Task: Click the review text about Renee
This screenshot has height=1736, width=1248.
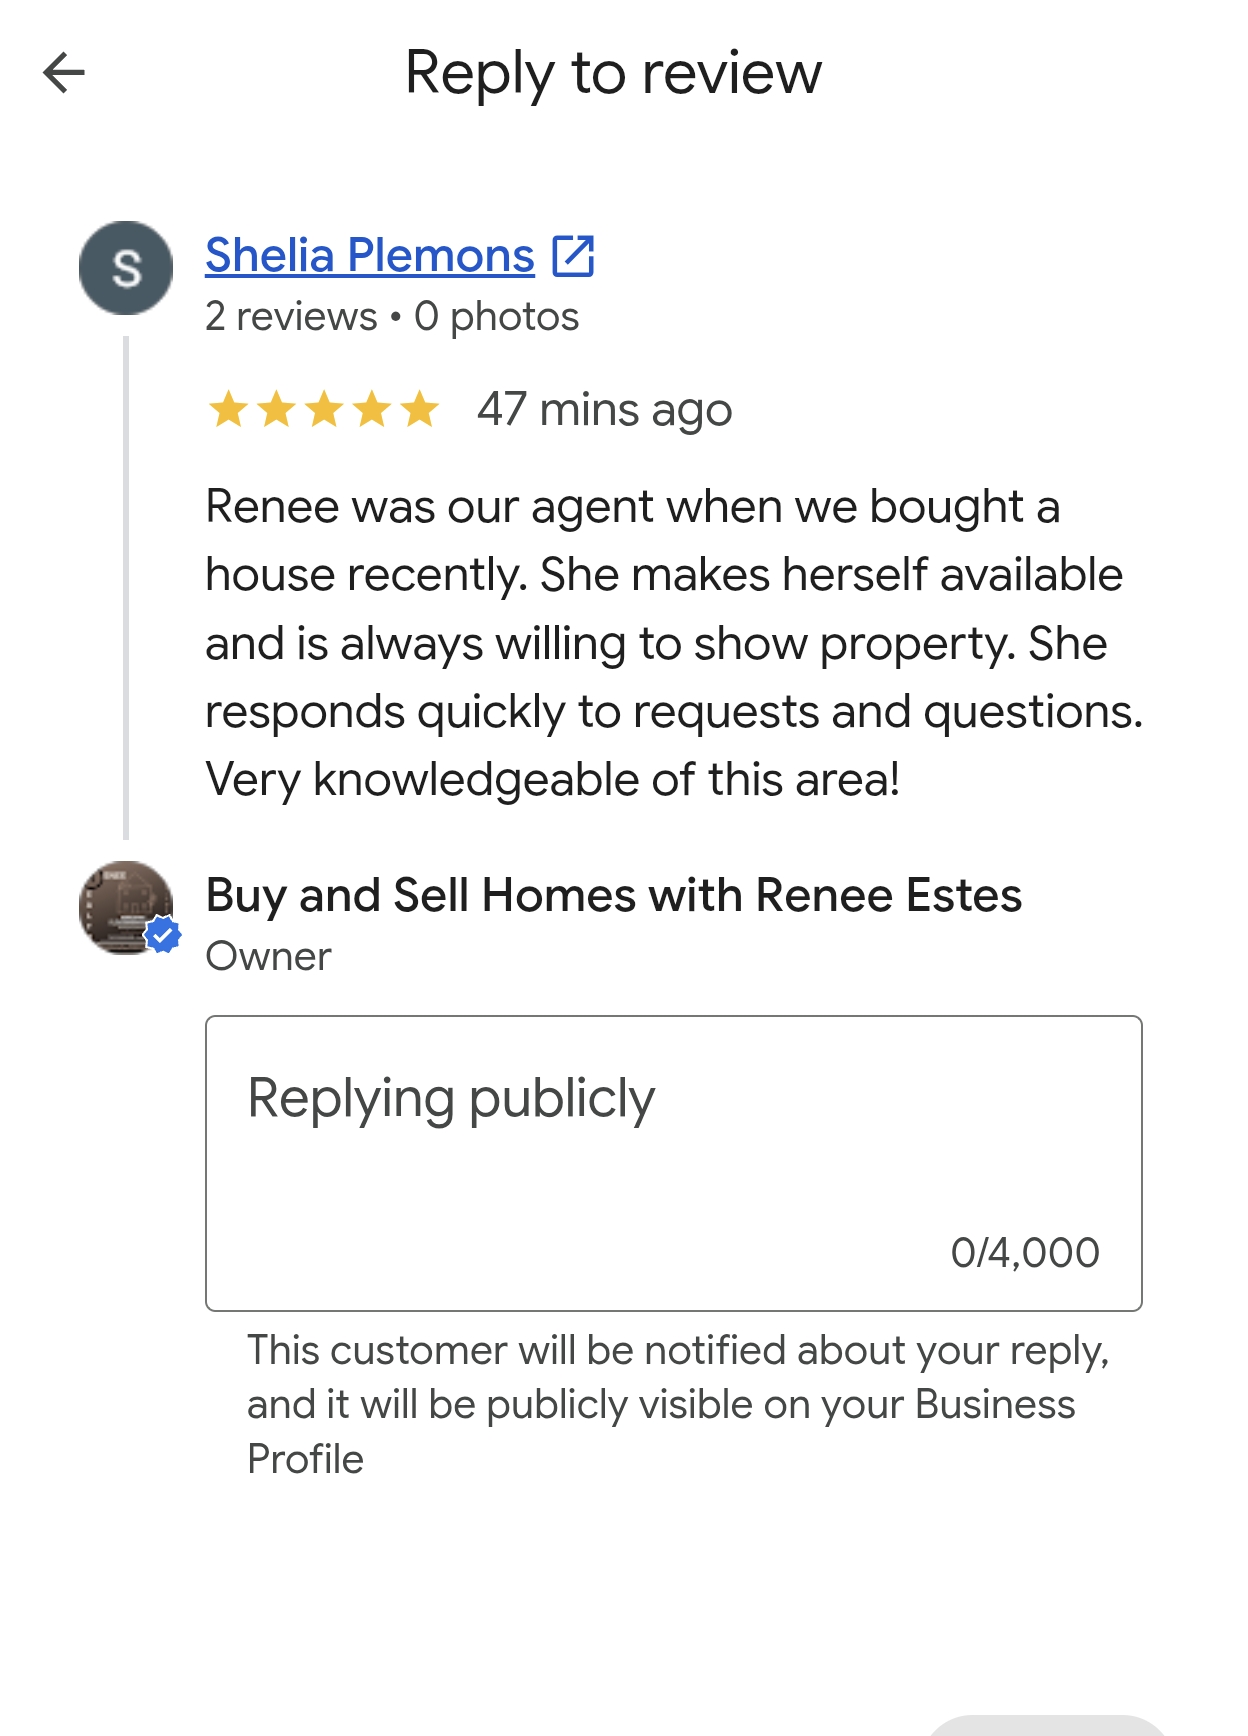Action: (x=674, y=643)
